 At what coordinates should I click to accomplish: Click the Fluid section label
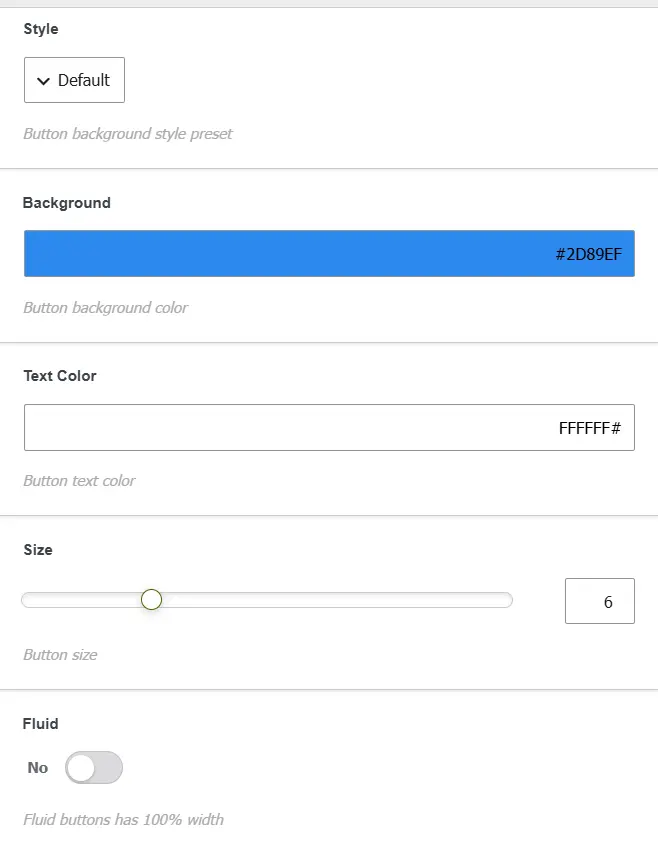(40, 724)
